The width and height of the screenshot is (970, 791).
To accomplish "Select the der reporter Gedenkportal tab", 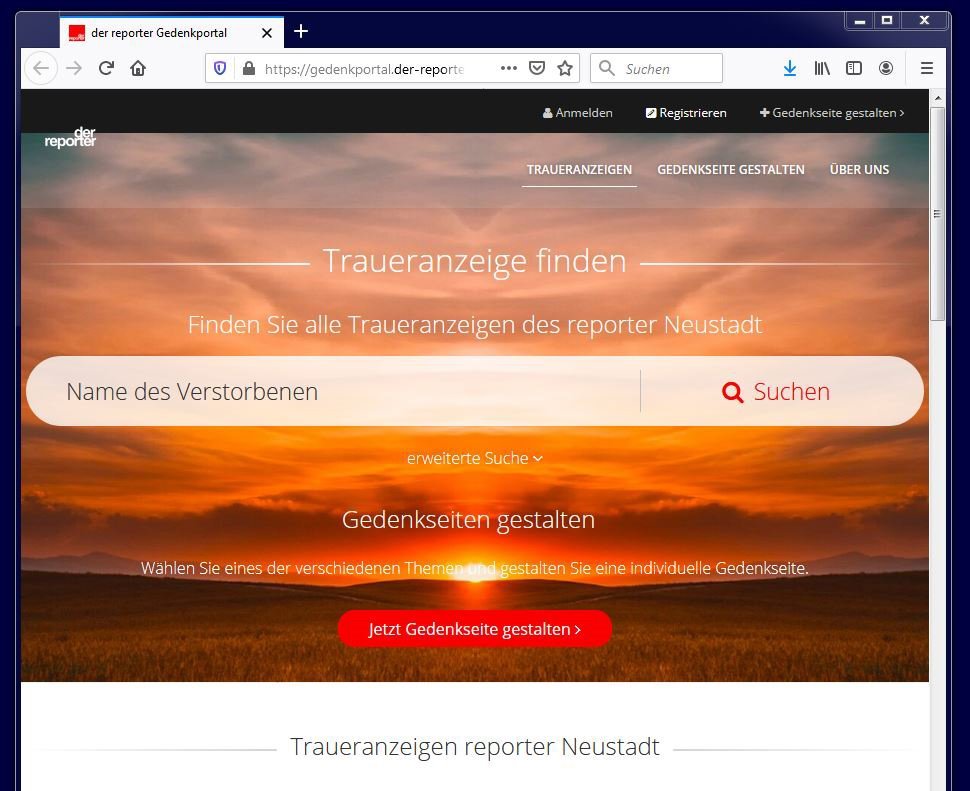I will [x=172, y=33].
